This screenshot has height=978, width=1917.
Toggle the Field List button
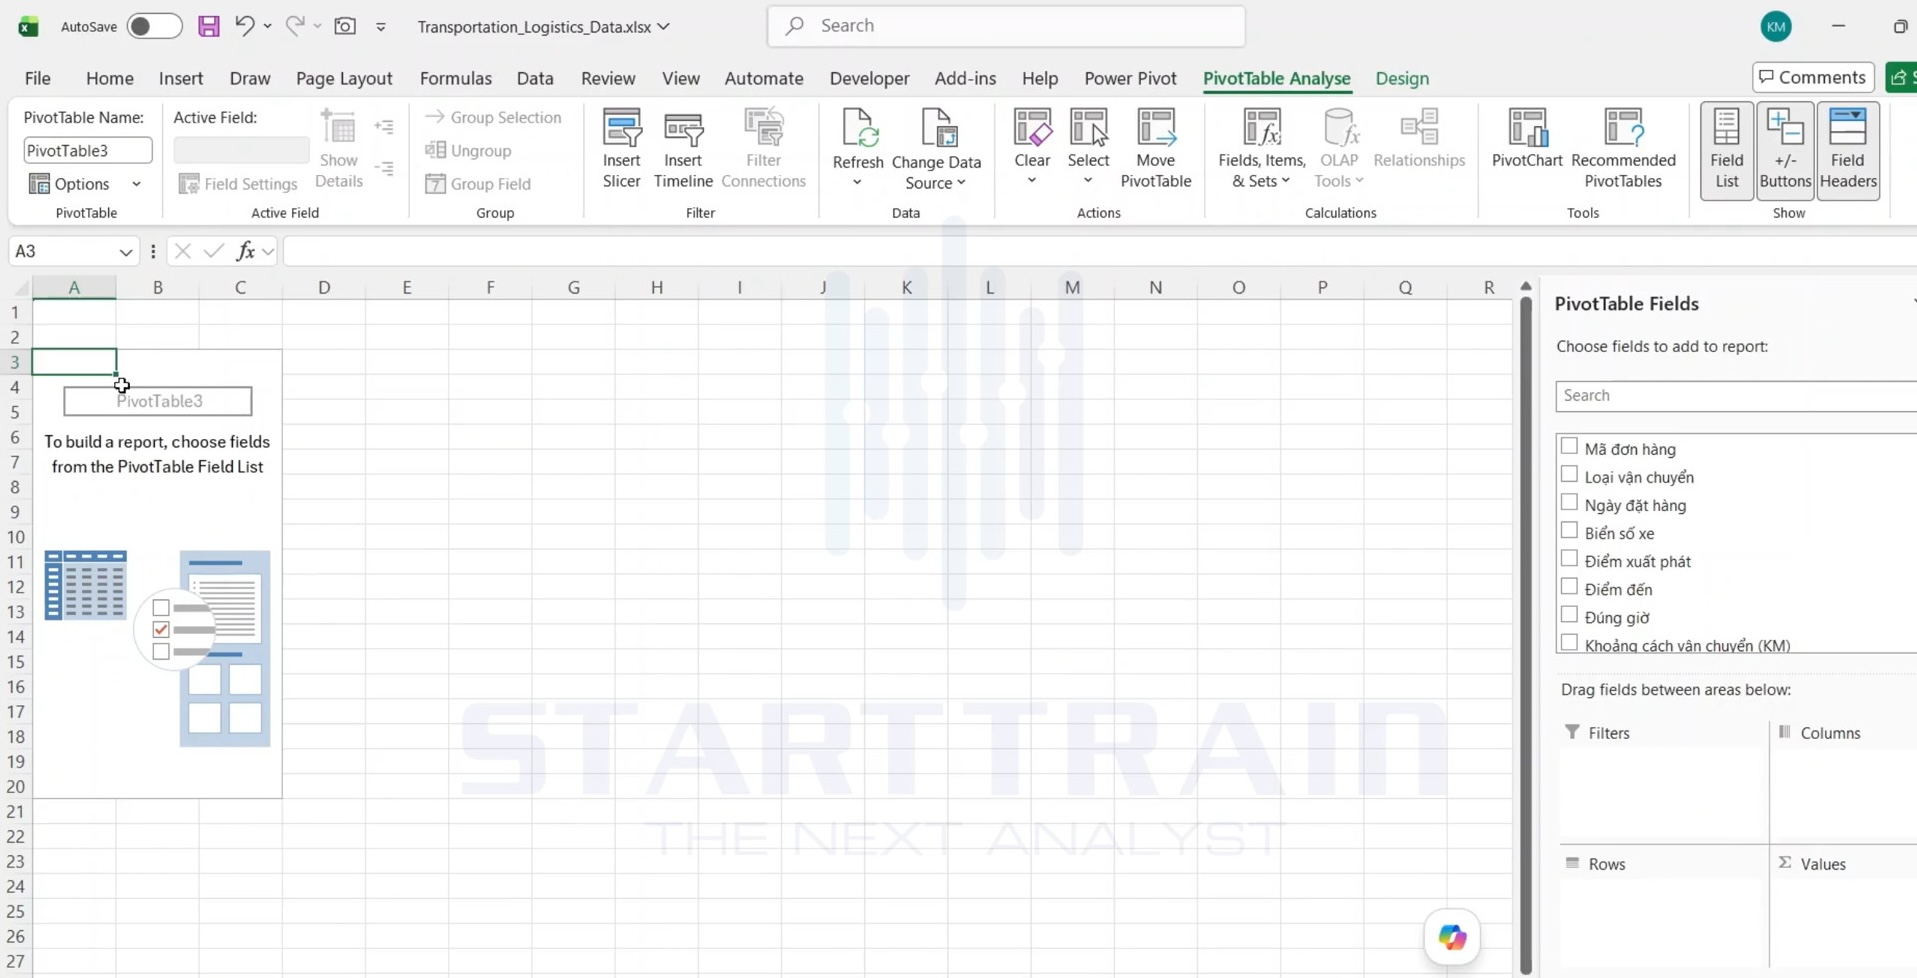[x=1727, y=150]
